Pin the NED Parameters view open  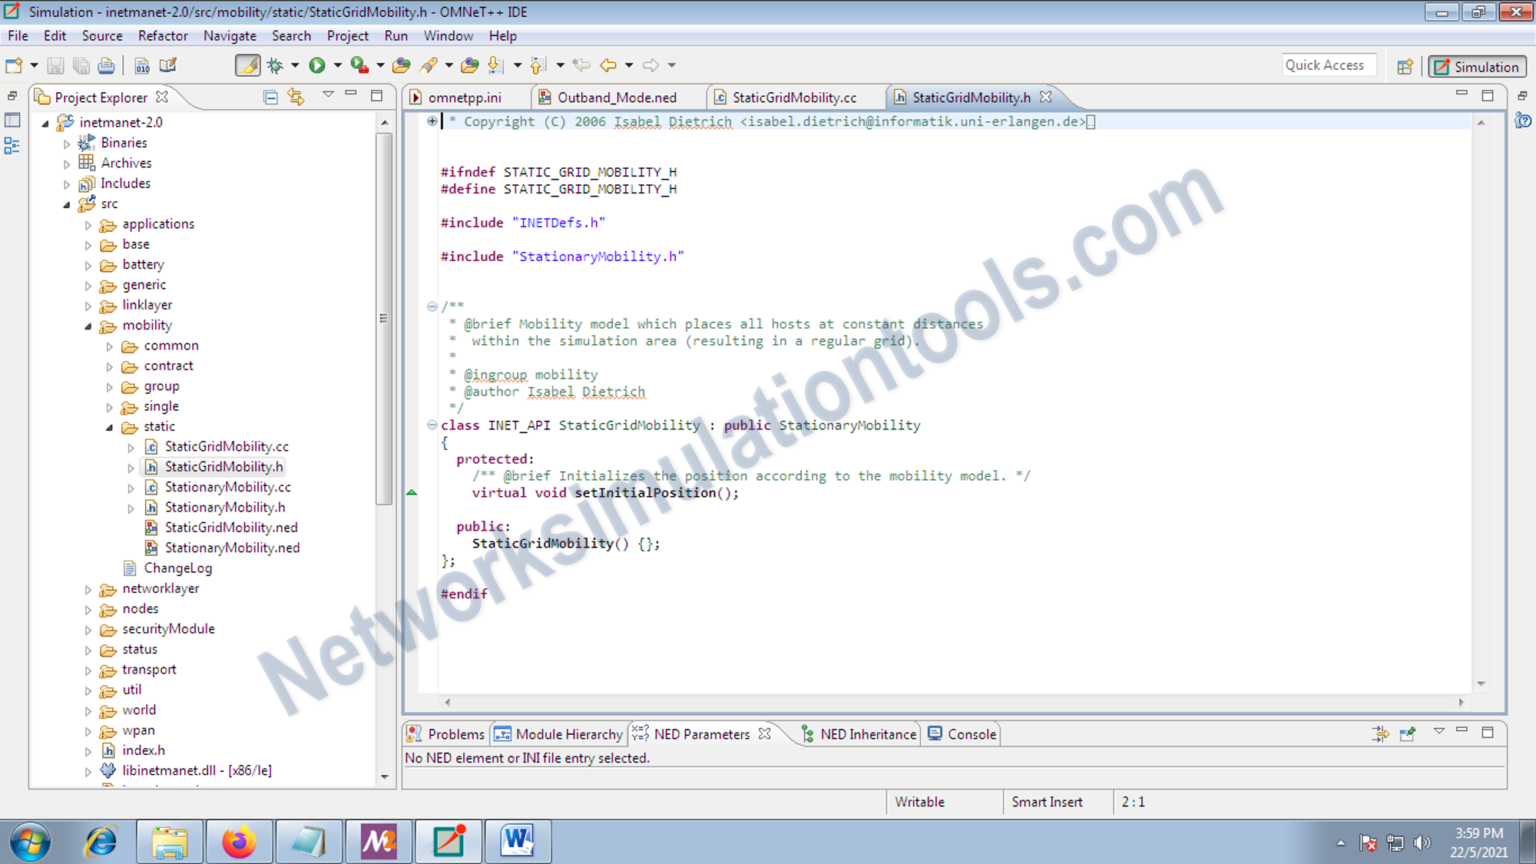(x=1407, y=733)
